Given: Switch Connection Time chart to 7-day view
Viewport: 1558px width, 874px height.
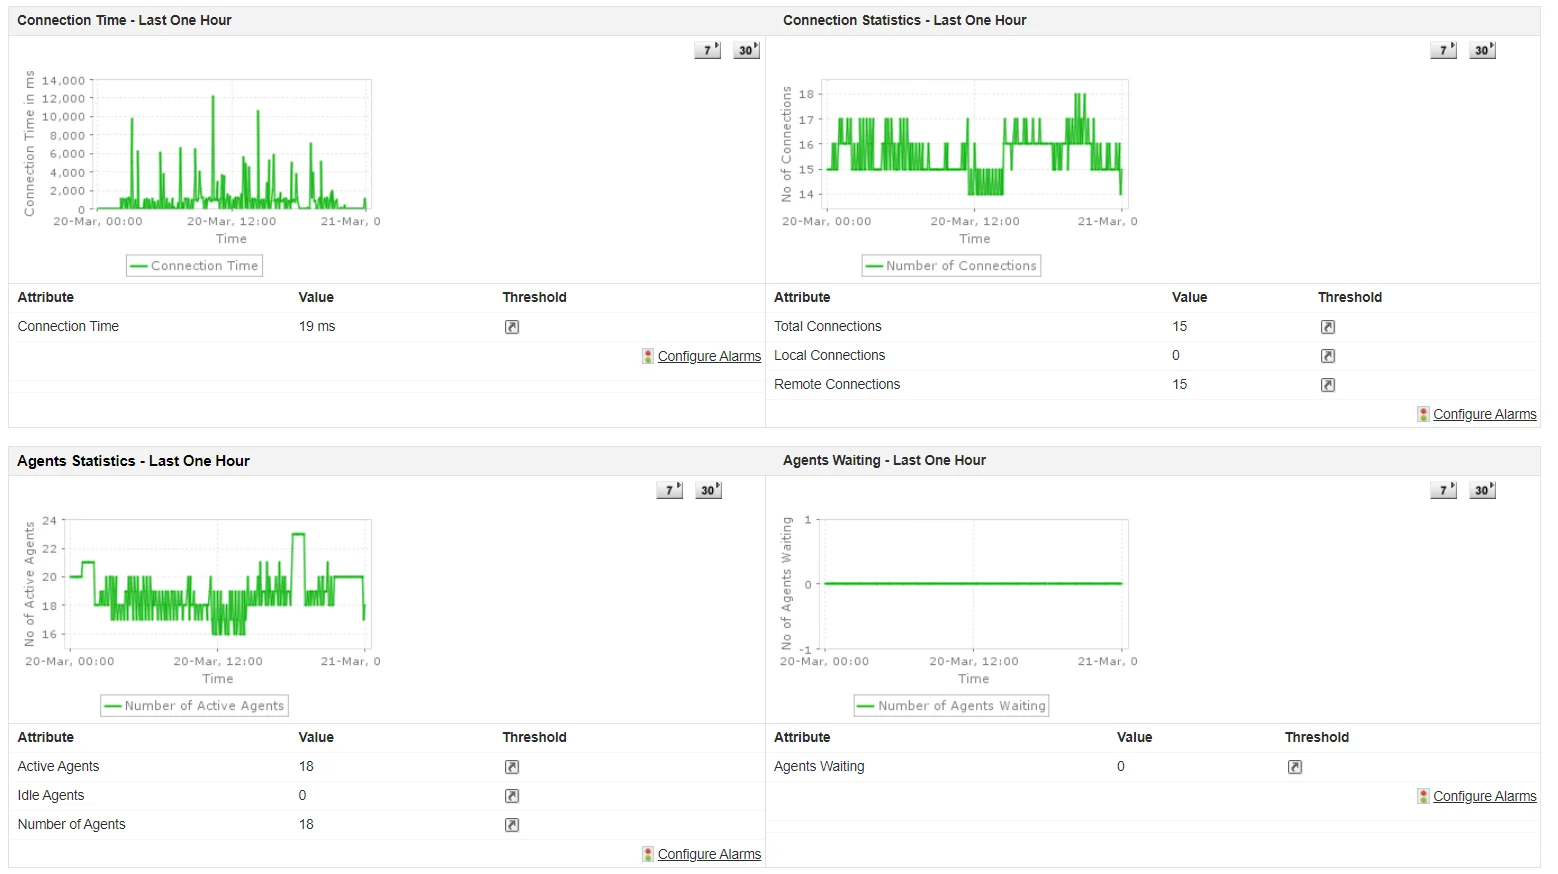Looking at the screenshot, I should [x=707, y=49].
